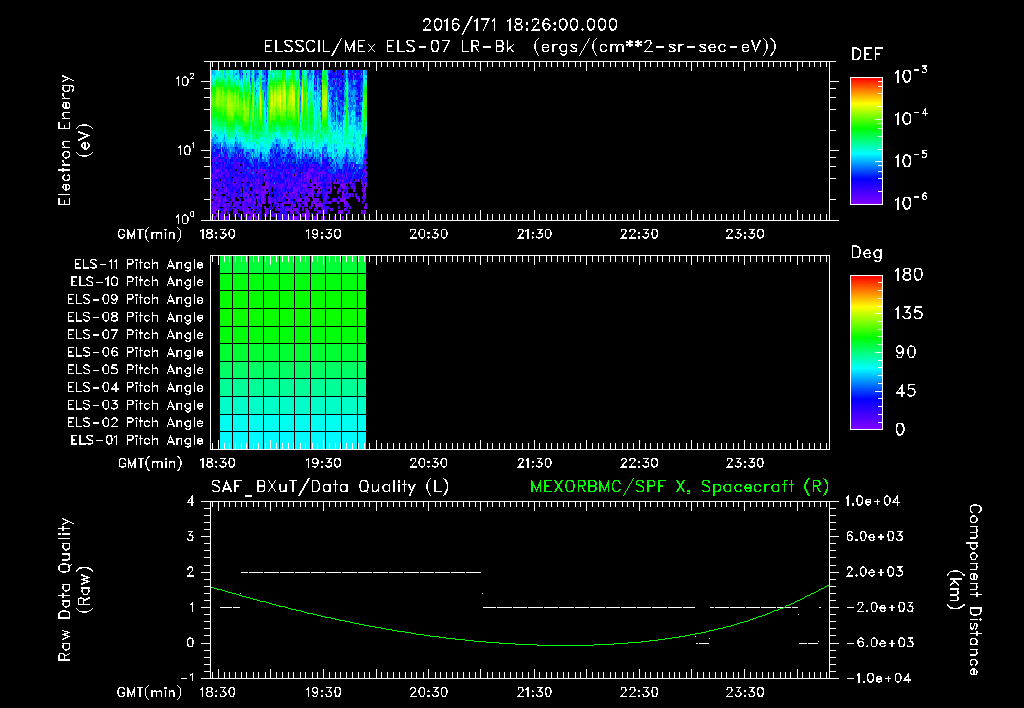Click the SAF_BXuT/Data Quality (L) title
Screen dimensions: 1024x708
click(x=330, y=487)
